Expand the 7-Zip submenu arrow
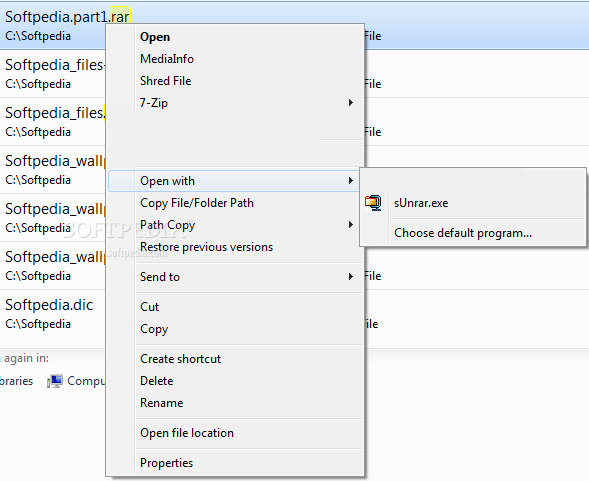This screenshot has width=589, height=481. click(x=350, y=103)
